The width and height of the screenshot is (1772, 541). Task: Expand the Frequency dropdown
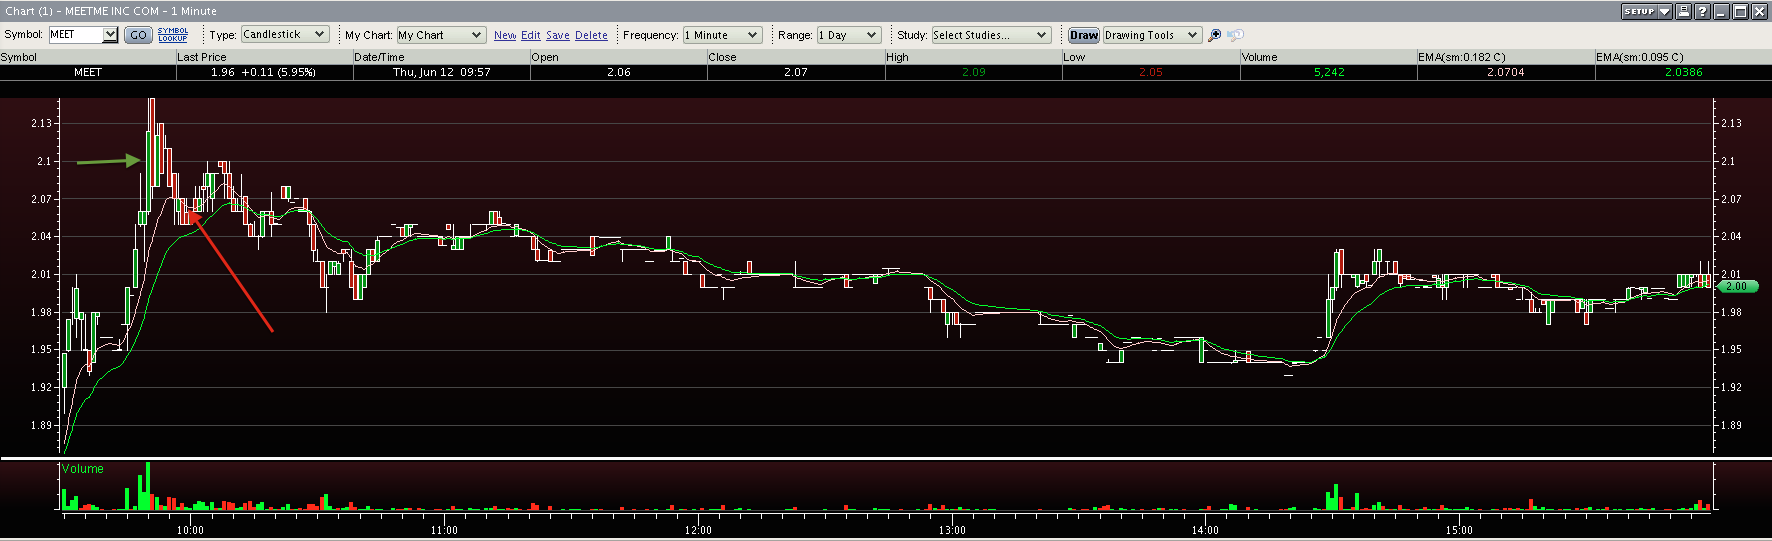coord(722,35)
